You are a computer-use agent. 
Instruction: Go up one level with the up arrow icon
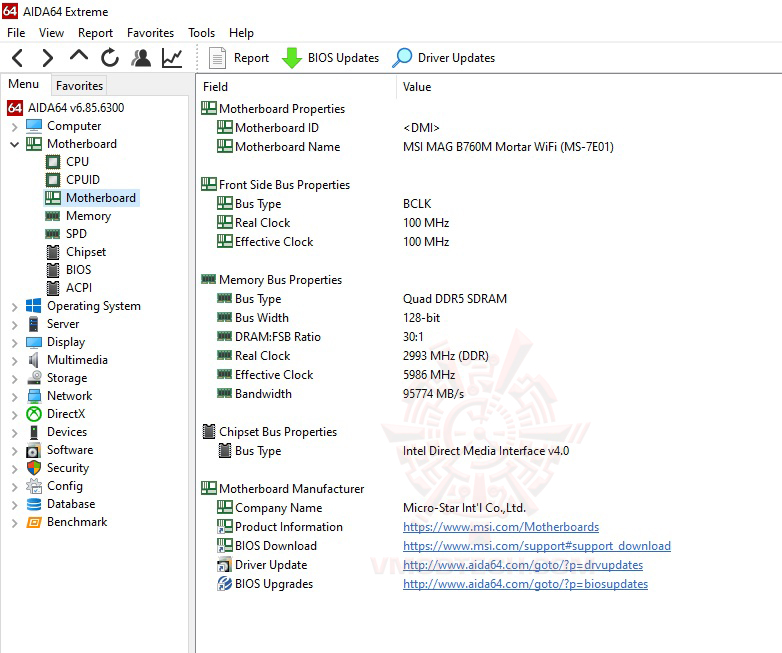click(x=79, y=56)
